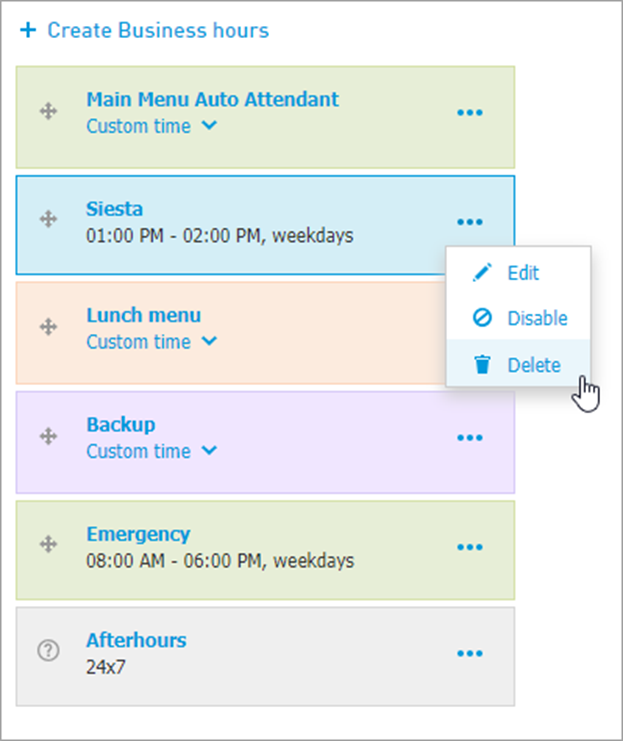Choose Delete from the Siesta context menu
Screen dimensions: 623x741
[519, 365]
